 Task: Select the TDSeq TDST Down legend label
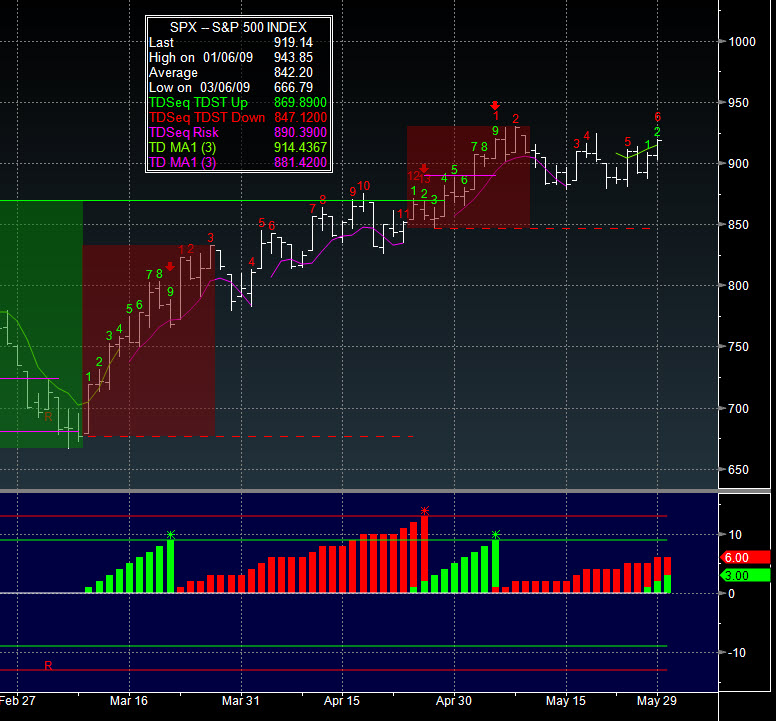click(x=207, y=117)
